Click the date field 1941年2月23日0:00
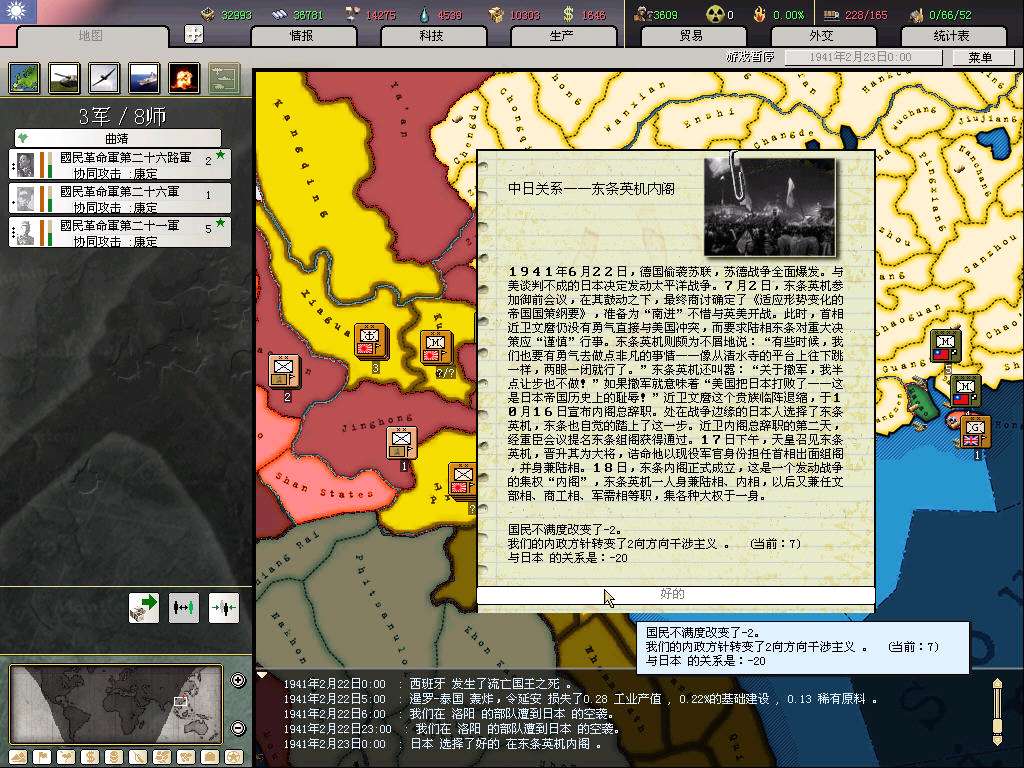Image resolution: width=1024 pixels, height=768 pixels. (863, 57)
